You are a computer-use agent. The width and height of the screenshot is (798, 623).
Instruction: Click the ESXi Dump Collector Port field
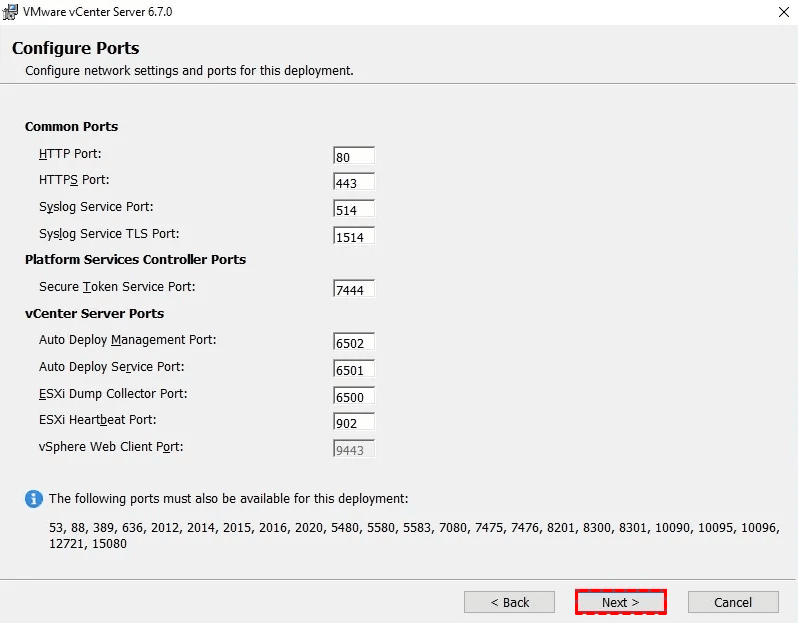[x=354, y=396]
